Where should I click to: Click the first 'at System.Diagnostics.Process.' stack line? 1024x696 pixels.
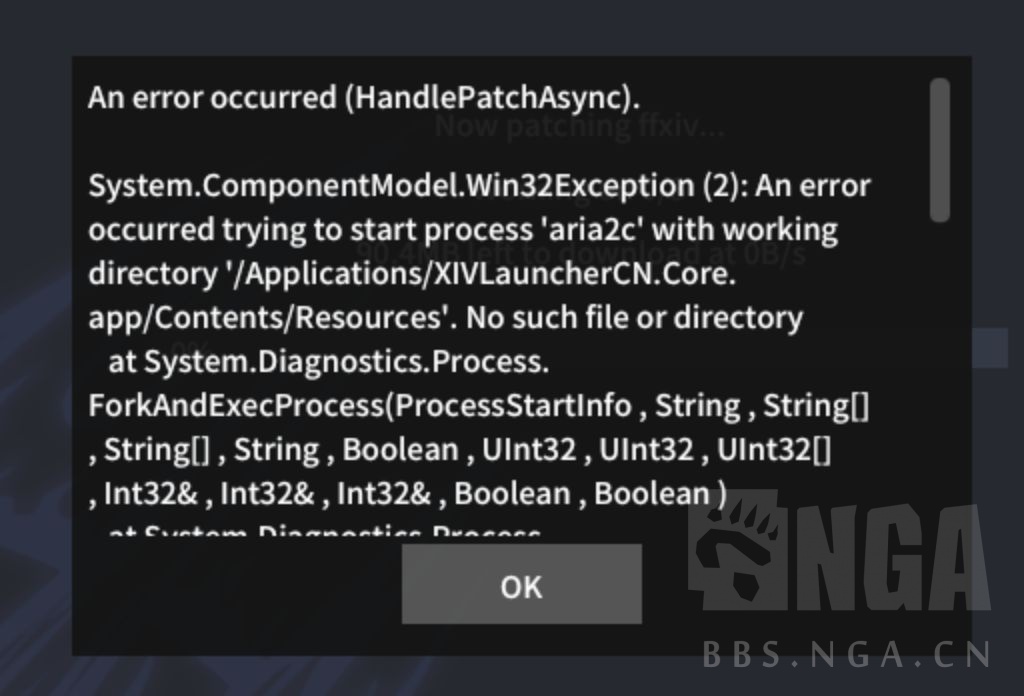(x=328, y=362)
